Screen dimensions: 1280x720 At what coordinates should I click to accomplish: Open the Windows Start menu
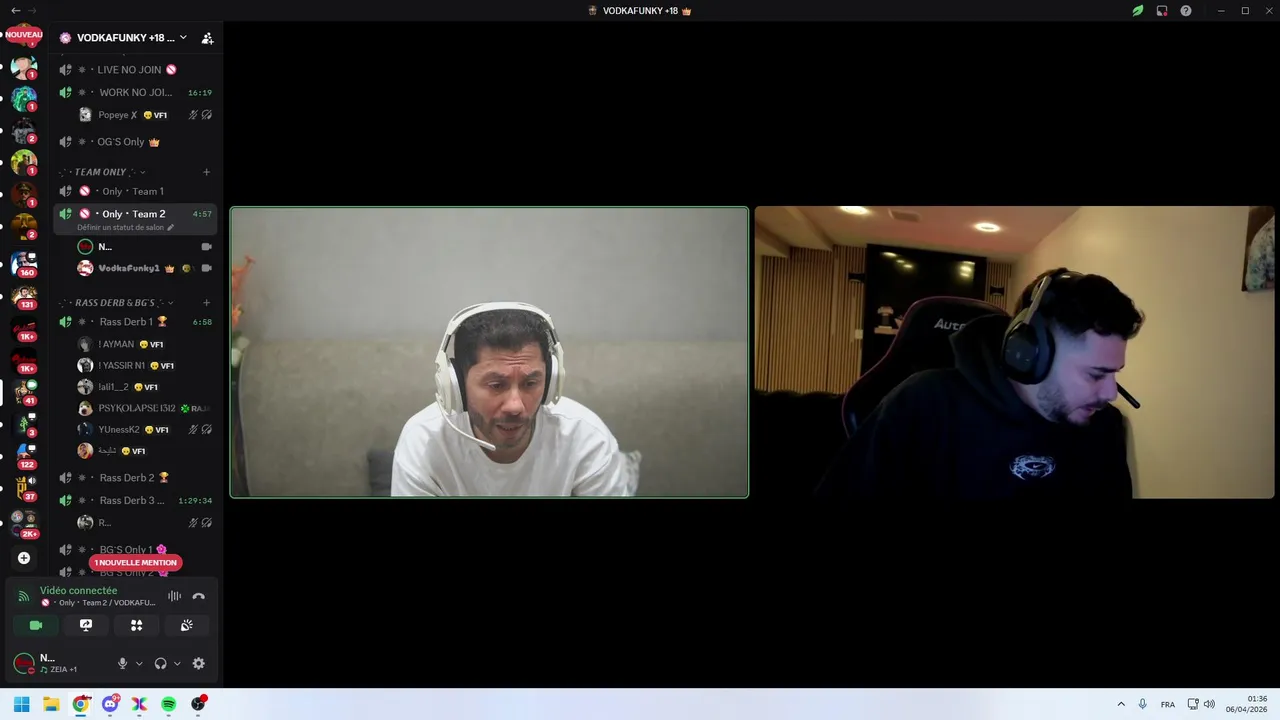pyautogui.click(x=21, y=704)
